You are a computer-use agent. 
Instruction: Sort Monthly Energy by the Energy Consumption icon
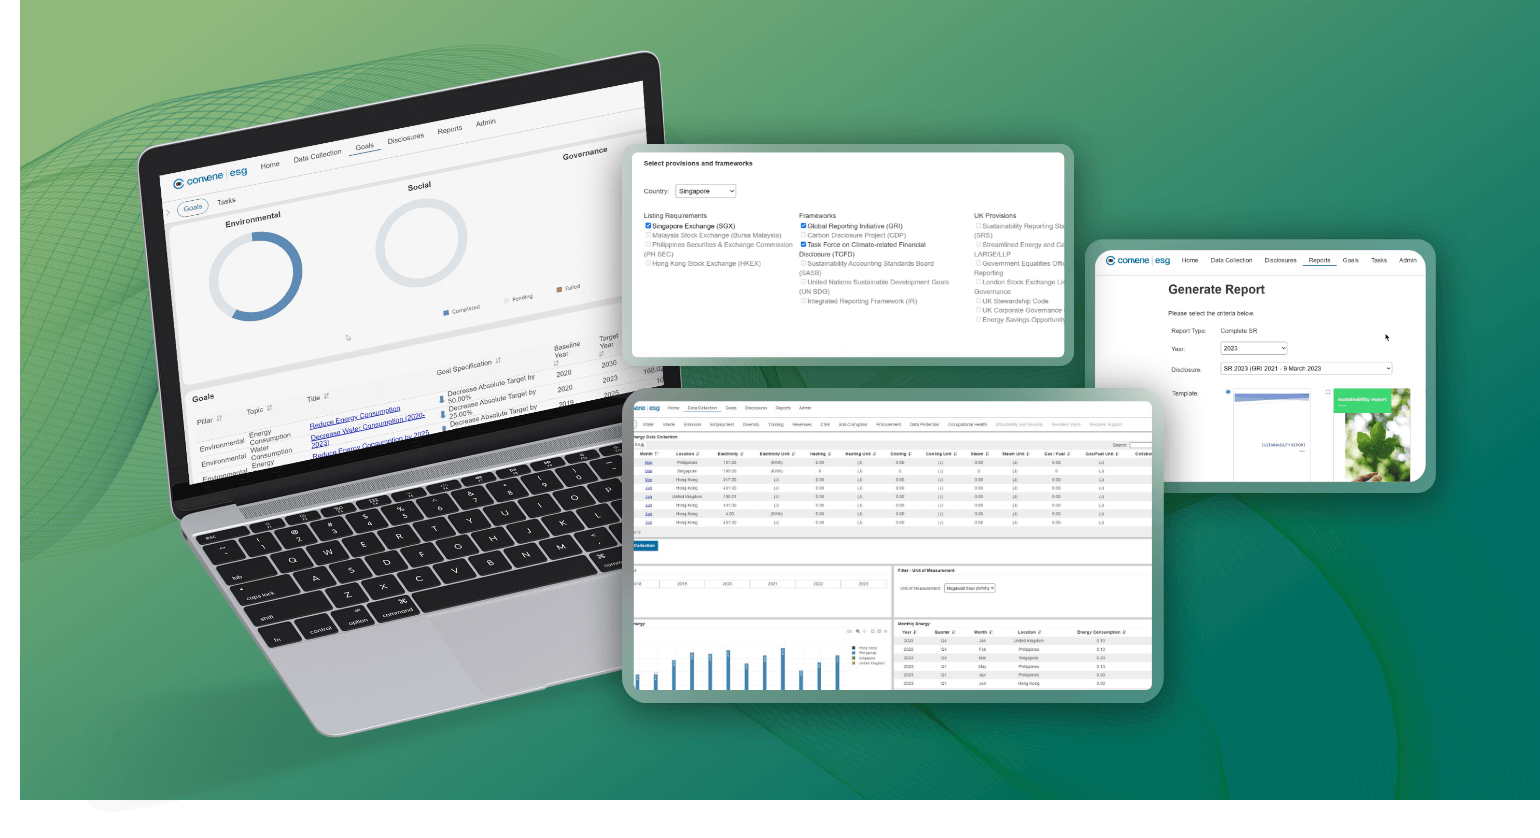(1124, 632)
